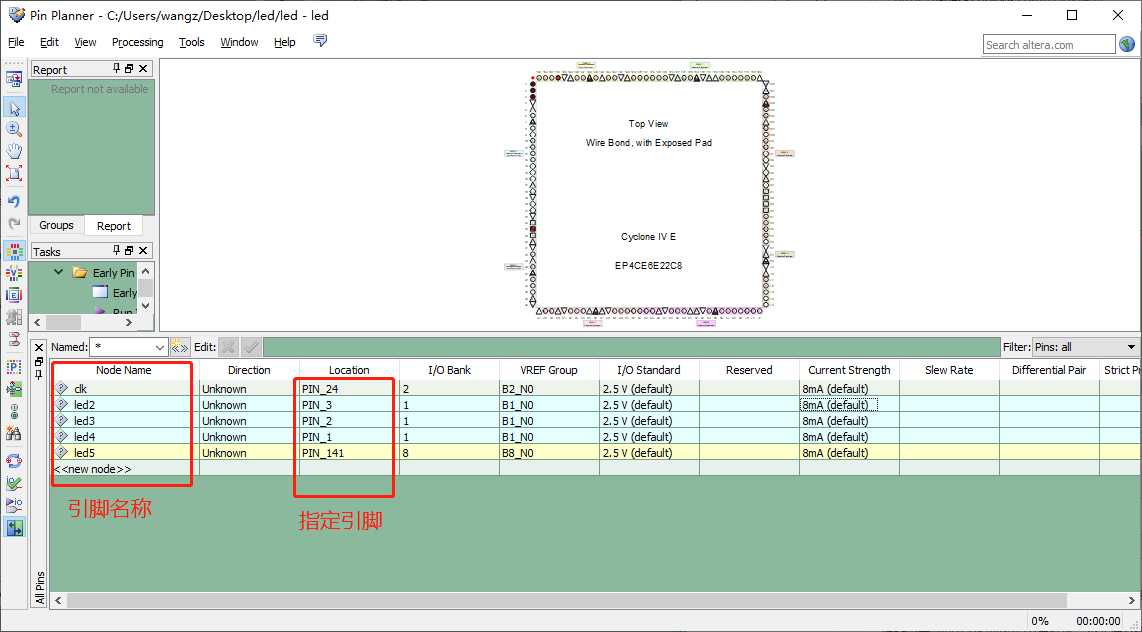Click the I/O Bank column header
Viewport: 1142px width, 632px height.
click(449, 370)
